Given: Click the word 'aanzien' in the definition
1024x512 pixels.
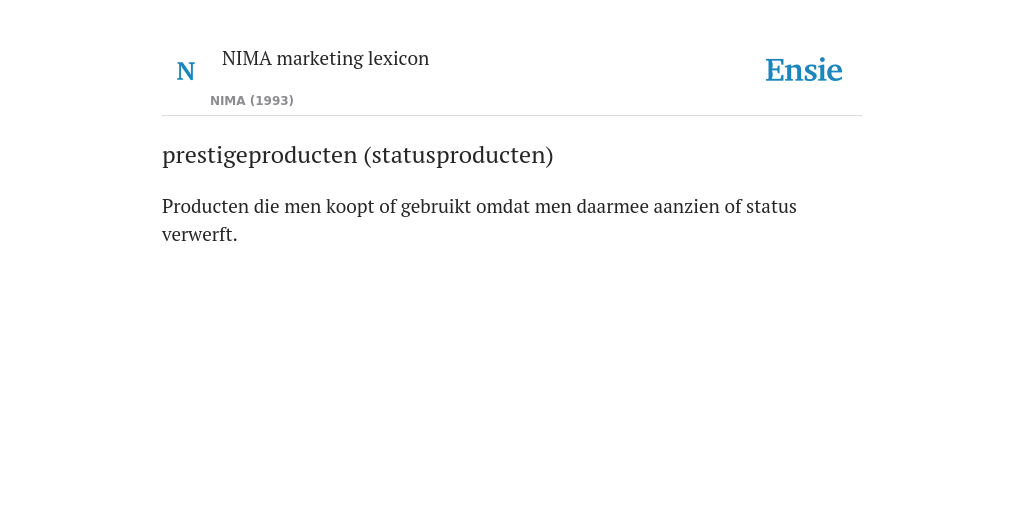Looking at the screenshot, I should (686, 206).
